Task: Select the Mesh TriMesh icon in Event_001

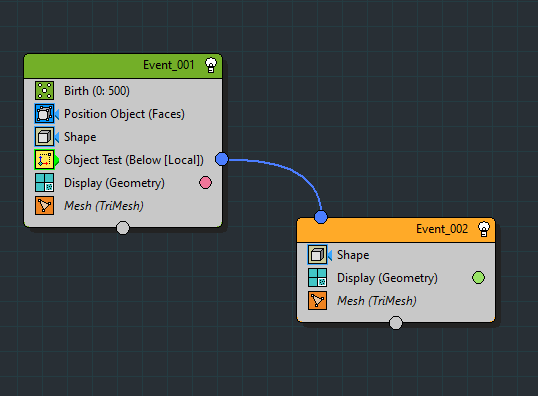Action: tap(44, 206)
